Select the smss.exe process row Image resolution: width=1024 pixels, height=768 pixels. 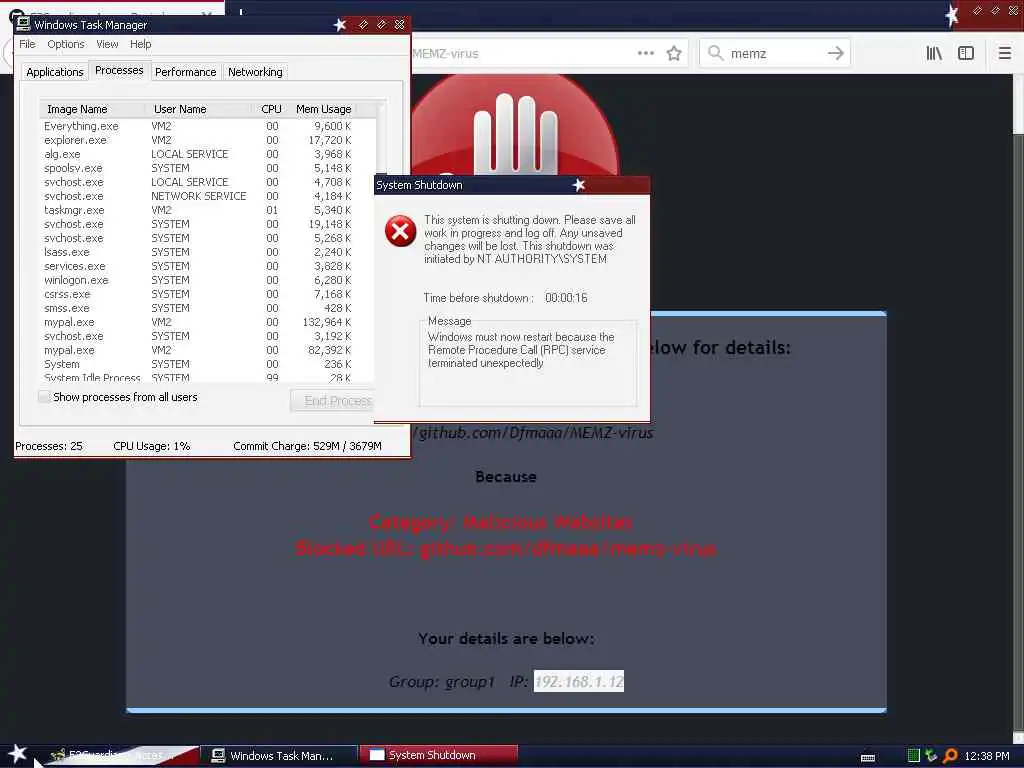pos(207,308)
